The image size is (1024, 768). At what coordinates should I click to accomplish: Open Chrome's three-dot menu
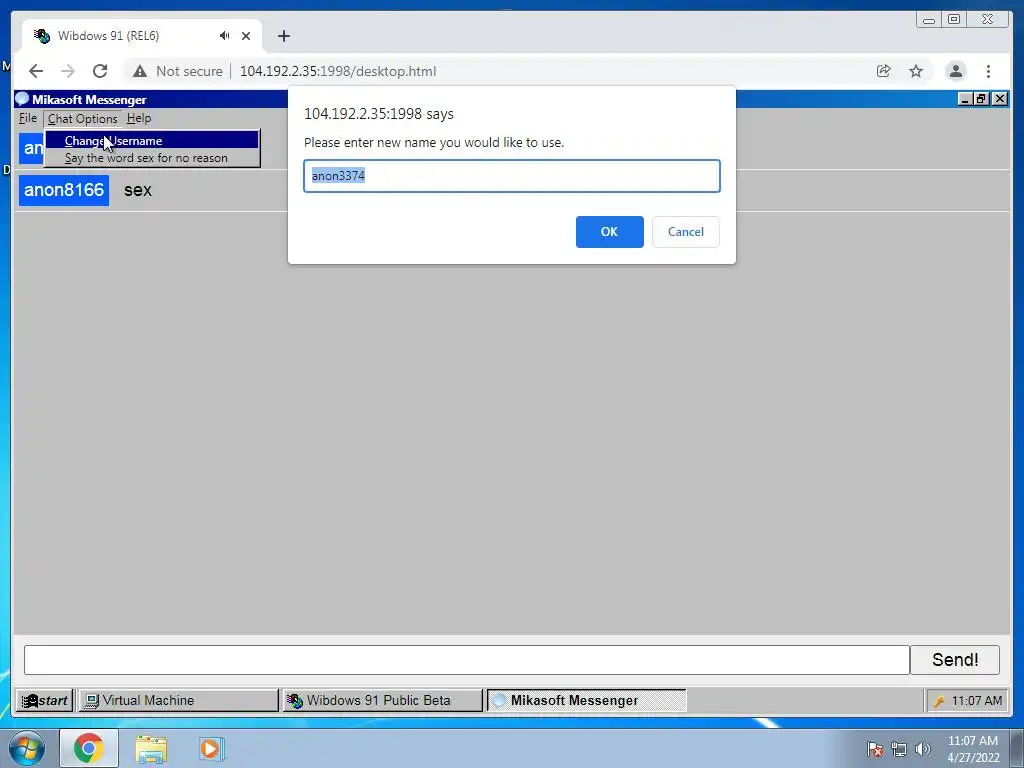click(988, 71)
